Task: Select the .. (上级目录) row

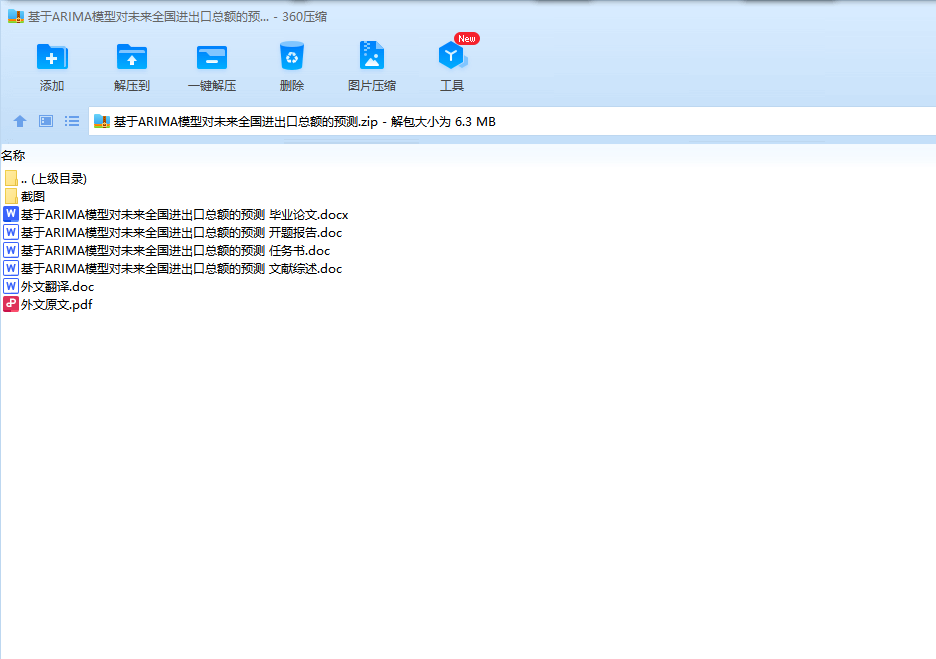Action: [x=54, y=178]
